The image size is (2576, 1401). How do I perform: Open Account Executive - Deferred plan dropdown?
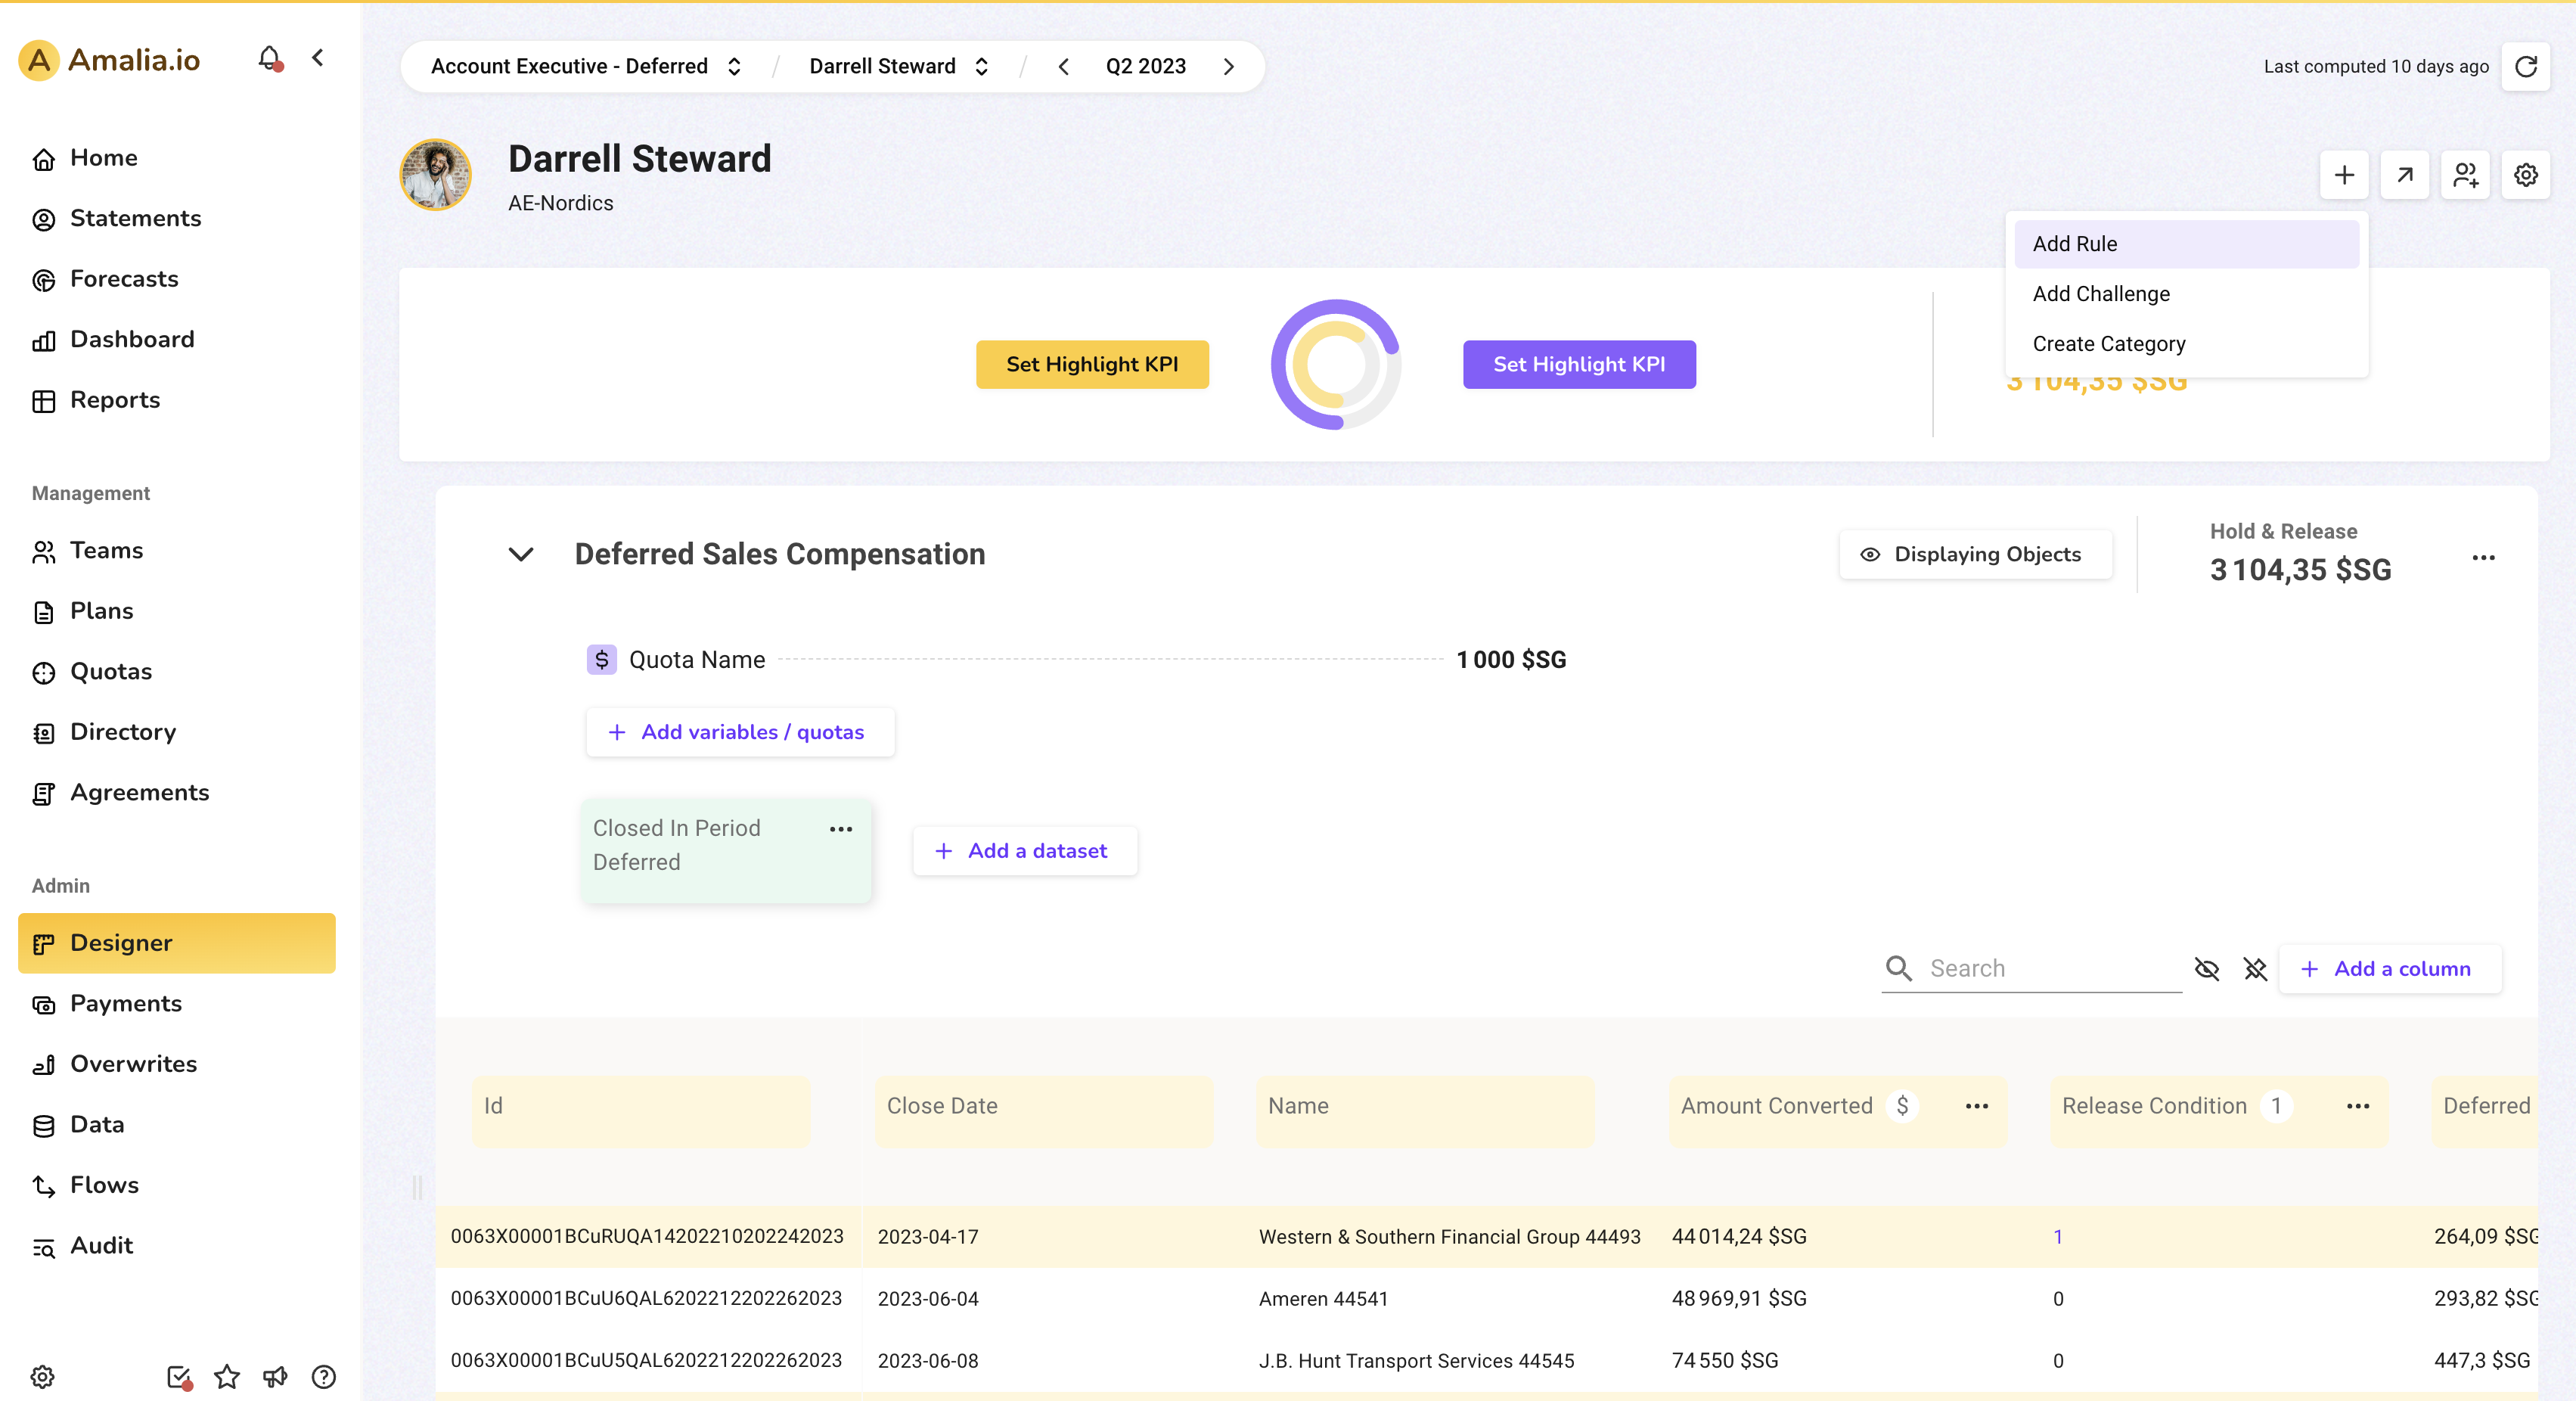click(586, 66)
